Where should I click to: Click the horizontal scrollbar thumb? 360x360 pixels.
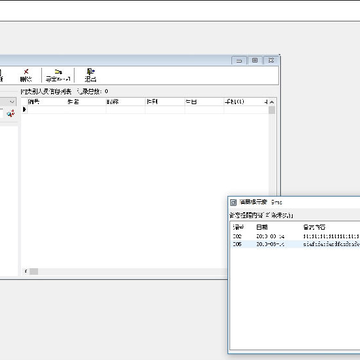pos(34,271)
